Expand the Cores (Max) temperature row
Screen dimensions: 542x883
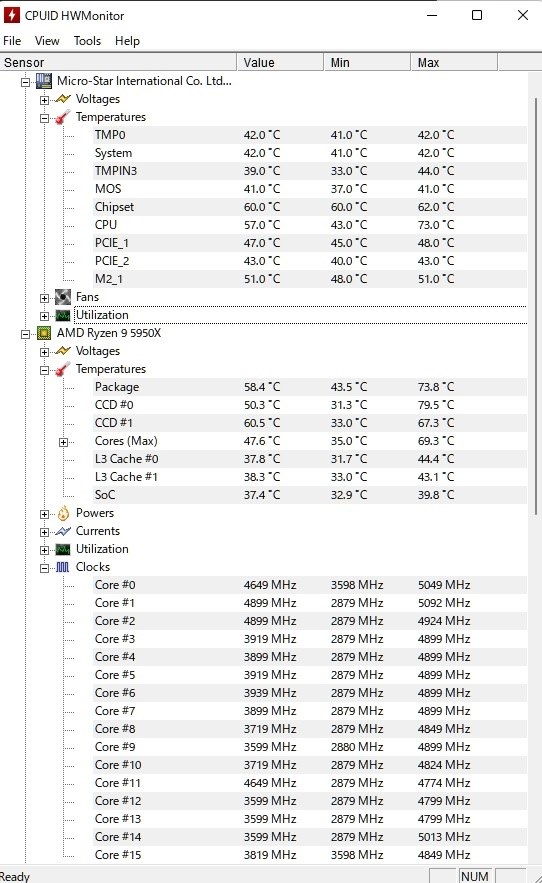(x=63, y=443)
